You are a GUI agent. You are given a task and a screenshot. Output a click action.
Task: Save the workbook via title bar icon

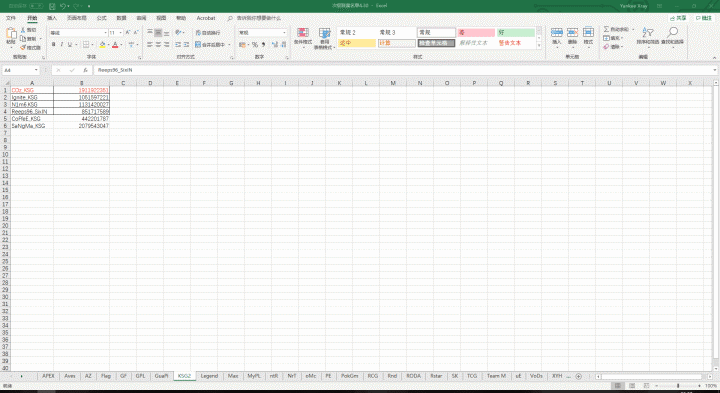(52, 6)
